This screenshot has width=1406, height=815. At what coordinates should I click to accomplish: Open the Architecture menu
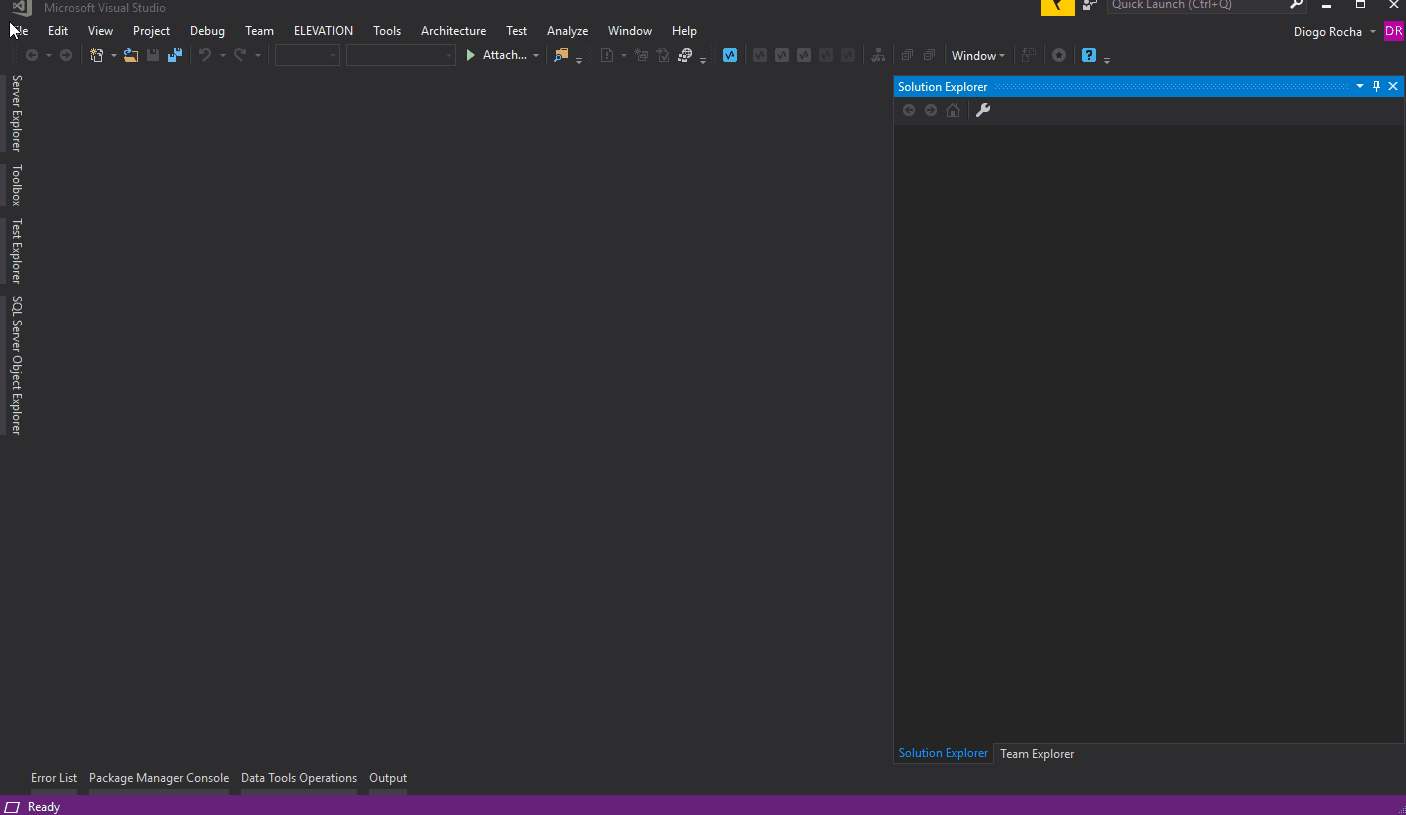453,31
